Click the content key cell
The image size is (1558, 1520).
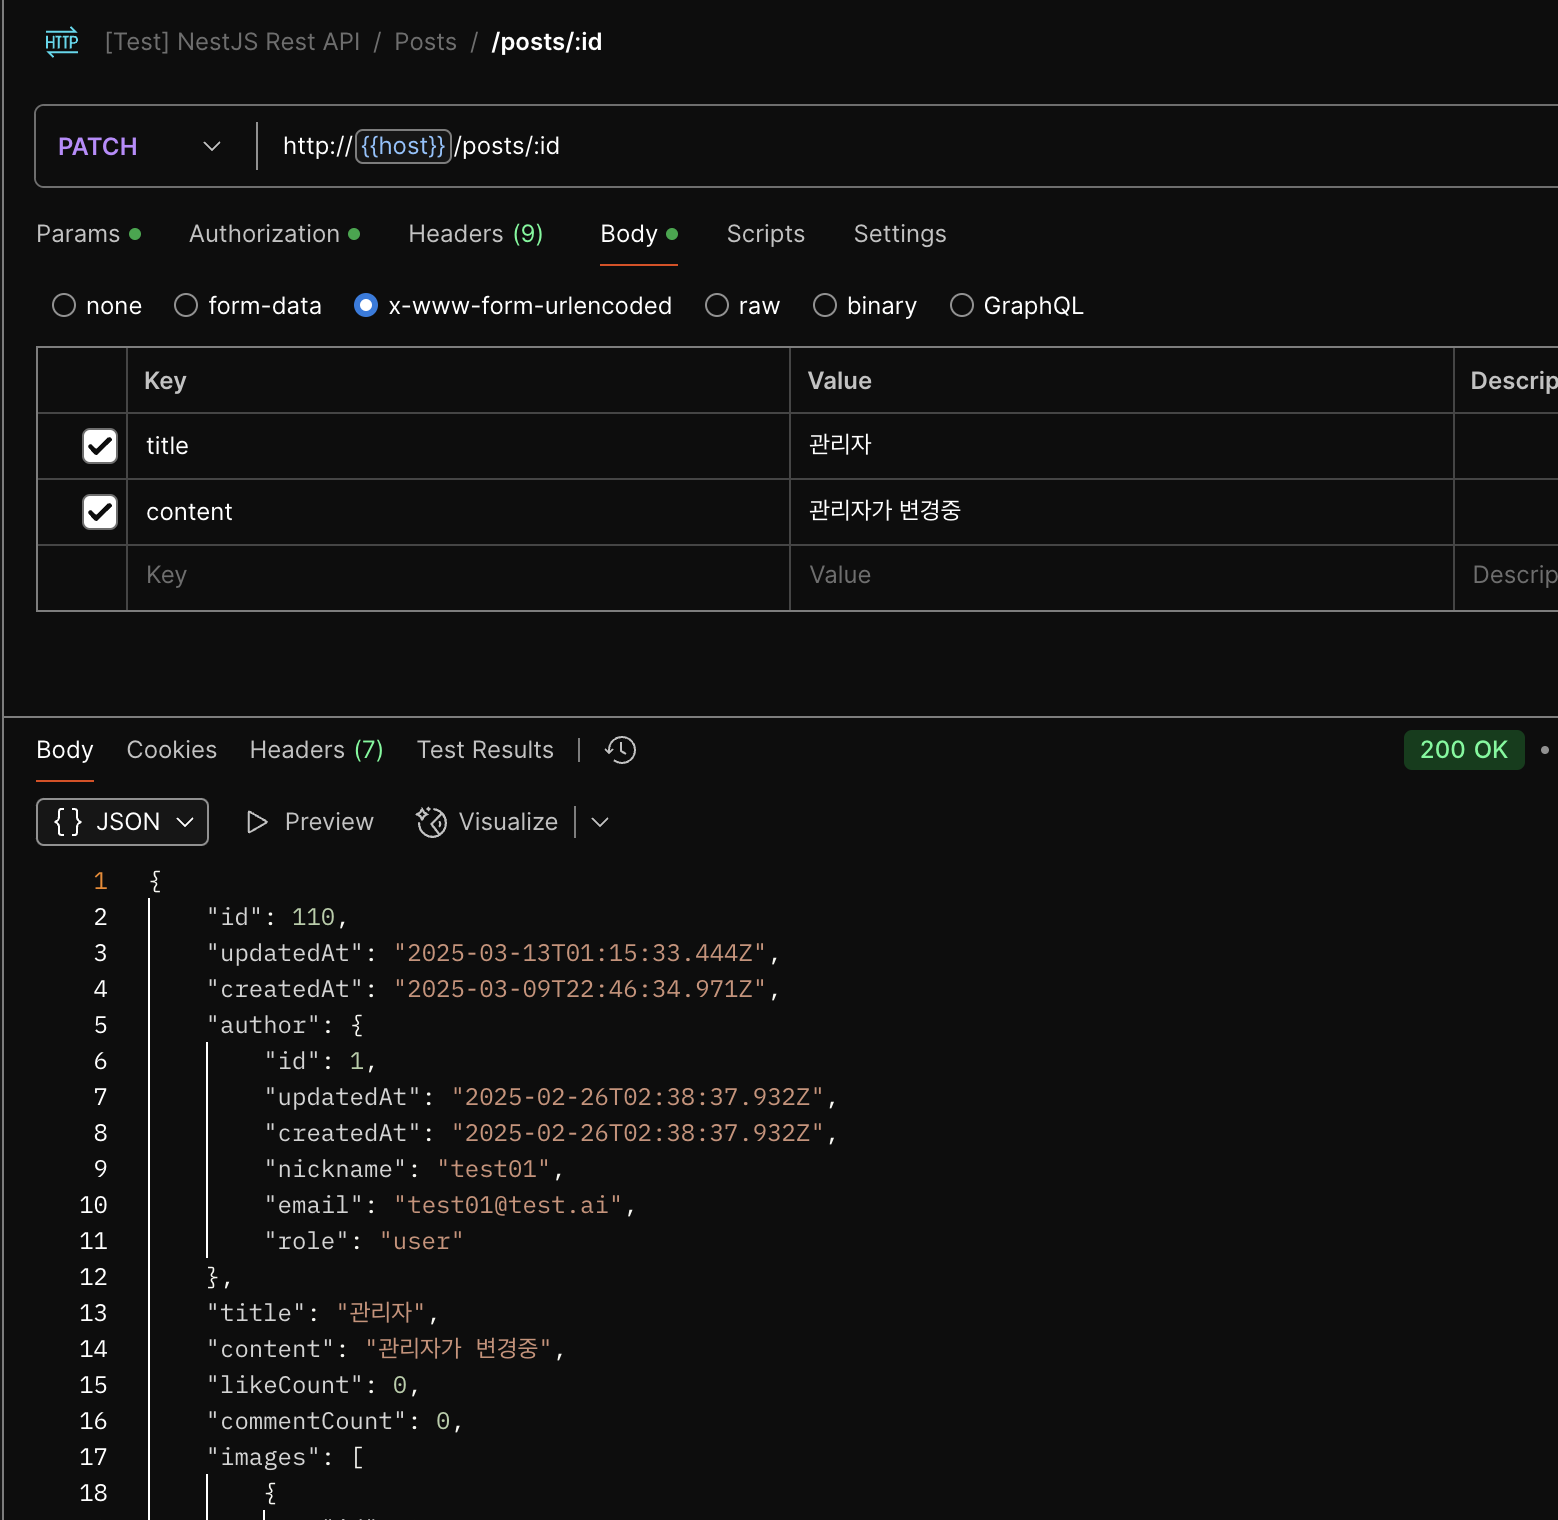tap(458, 512)
